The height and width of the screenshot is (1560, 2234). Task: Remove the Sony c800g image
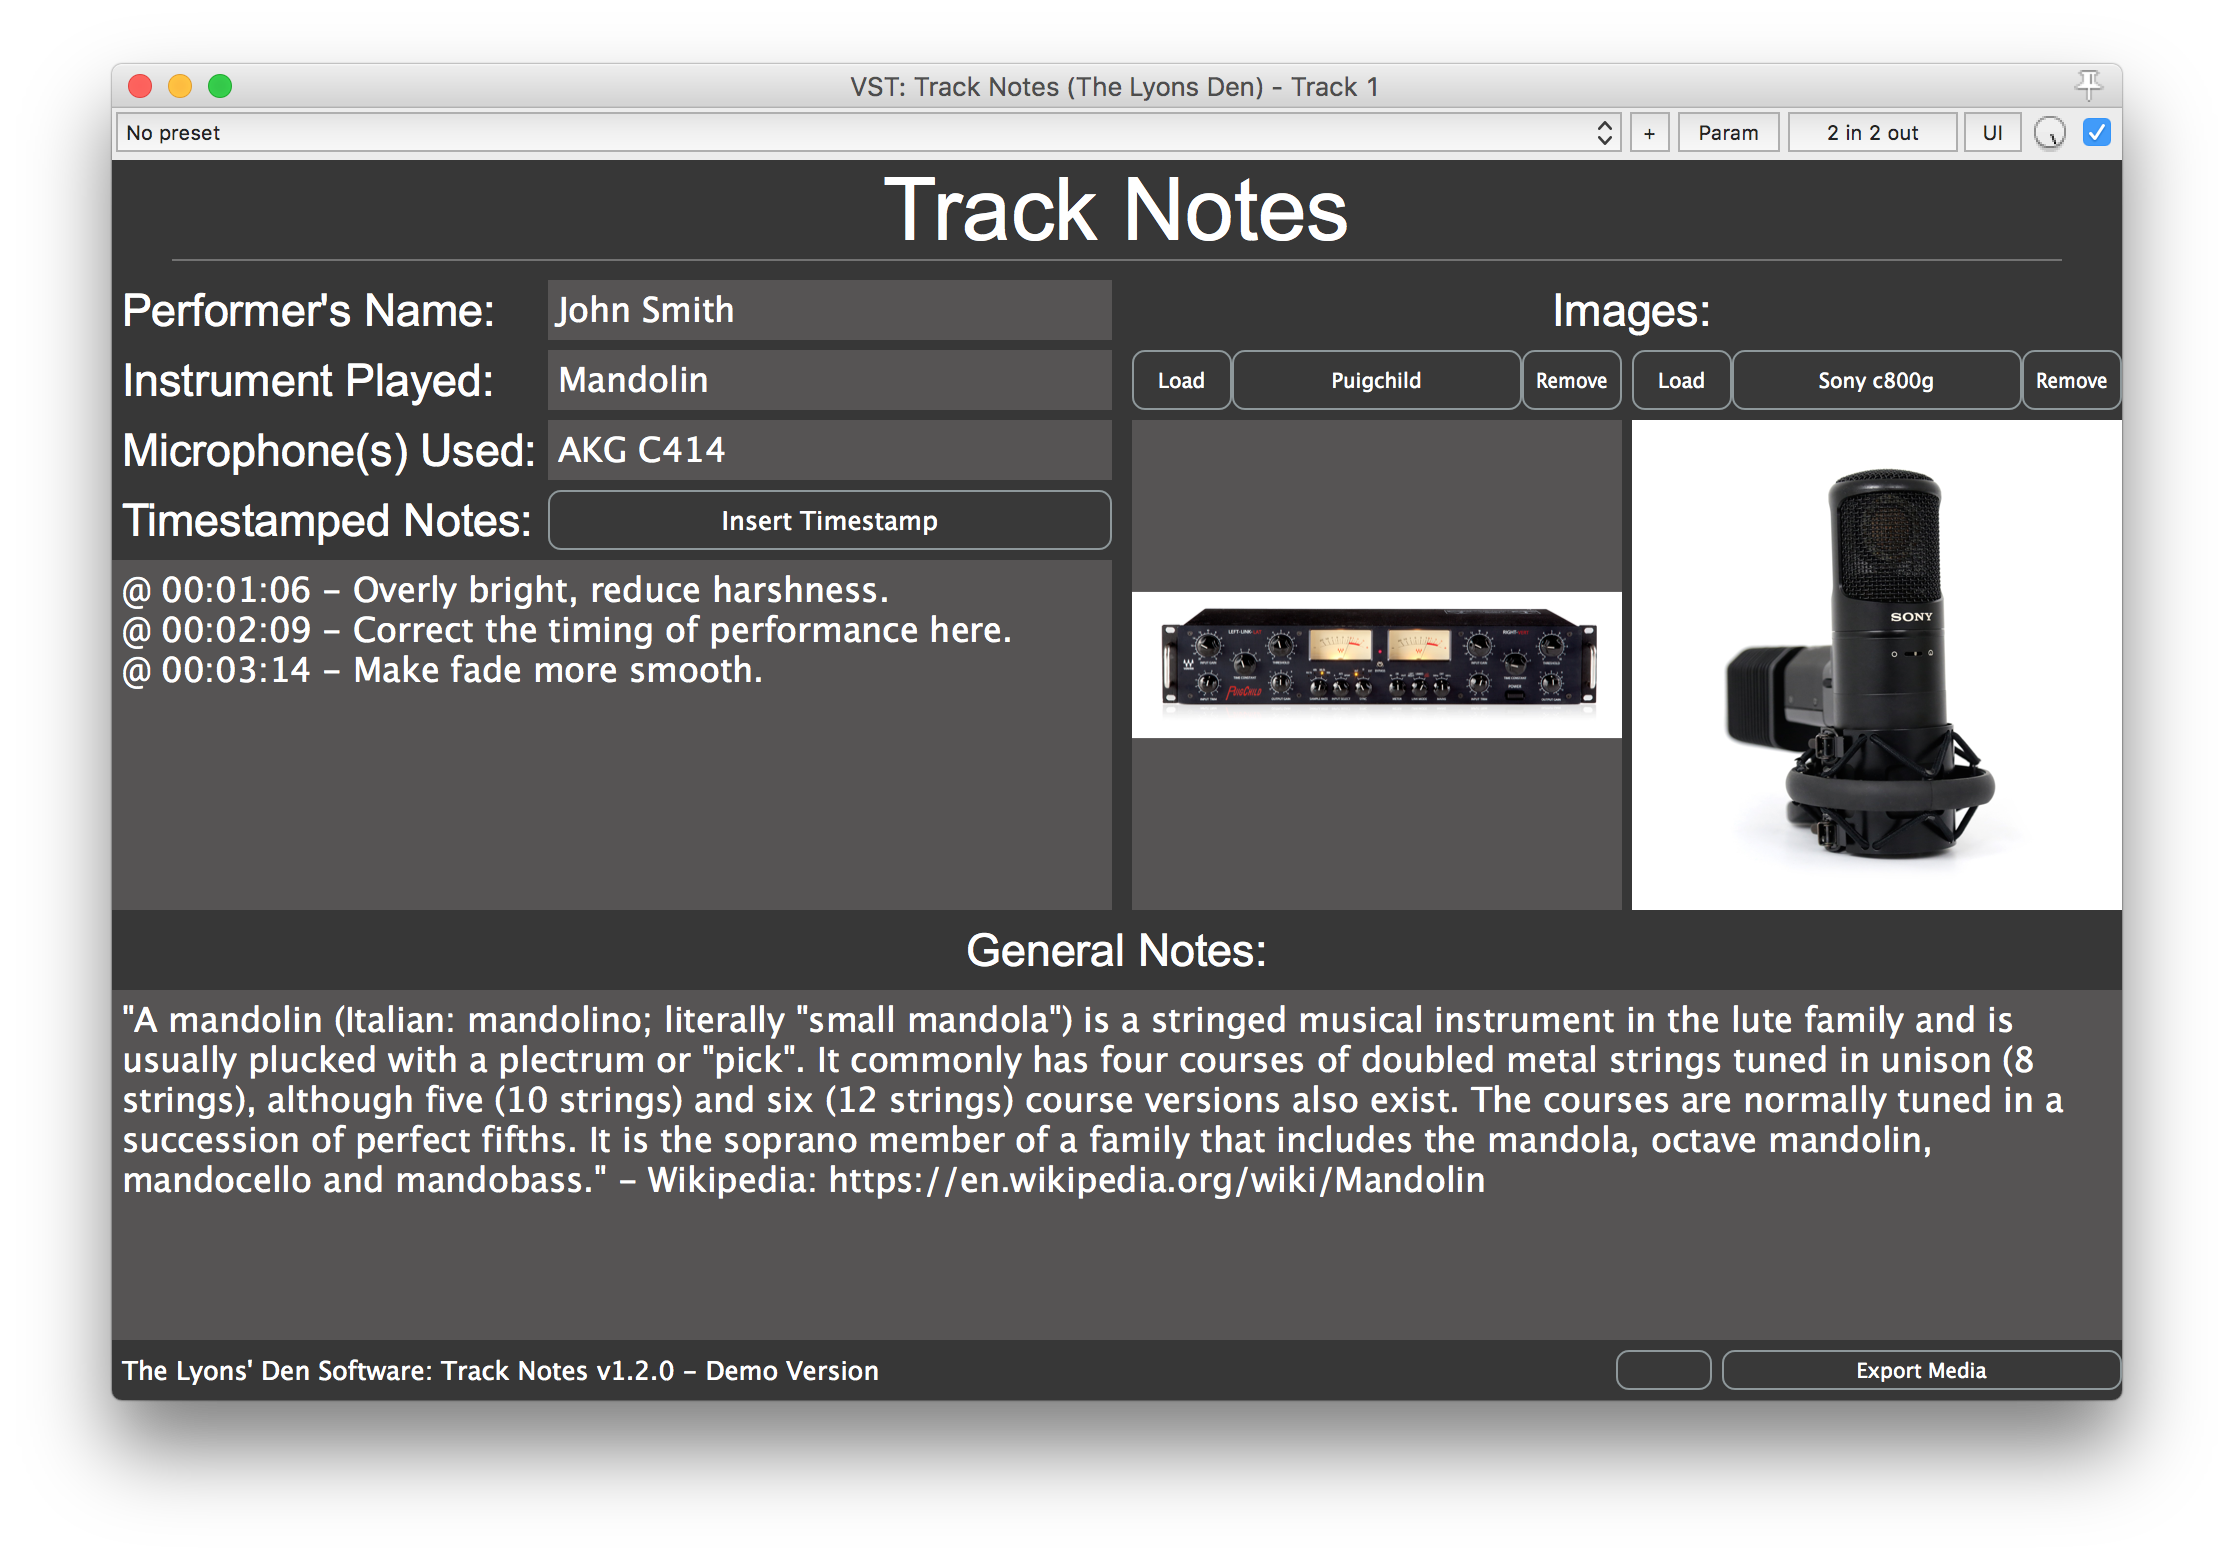(2071, 380)
